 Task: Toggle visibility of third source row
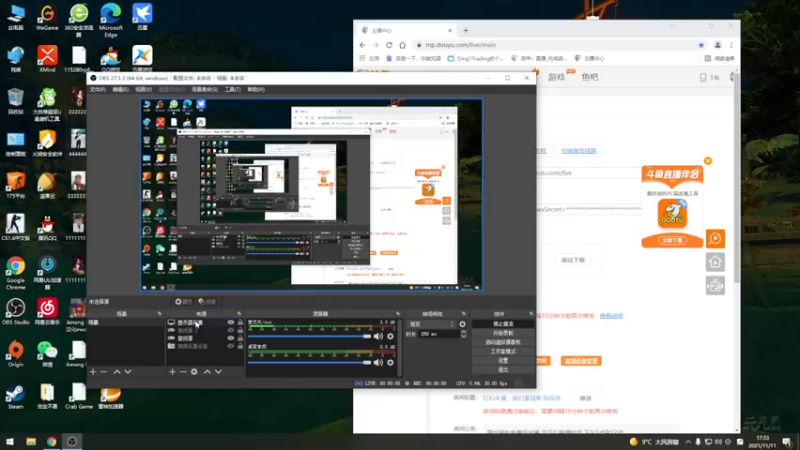(231, 338)
